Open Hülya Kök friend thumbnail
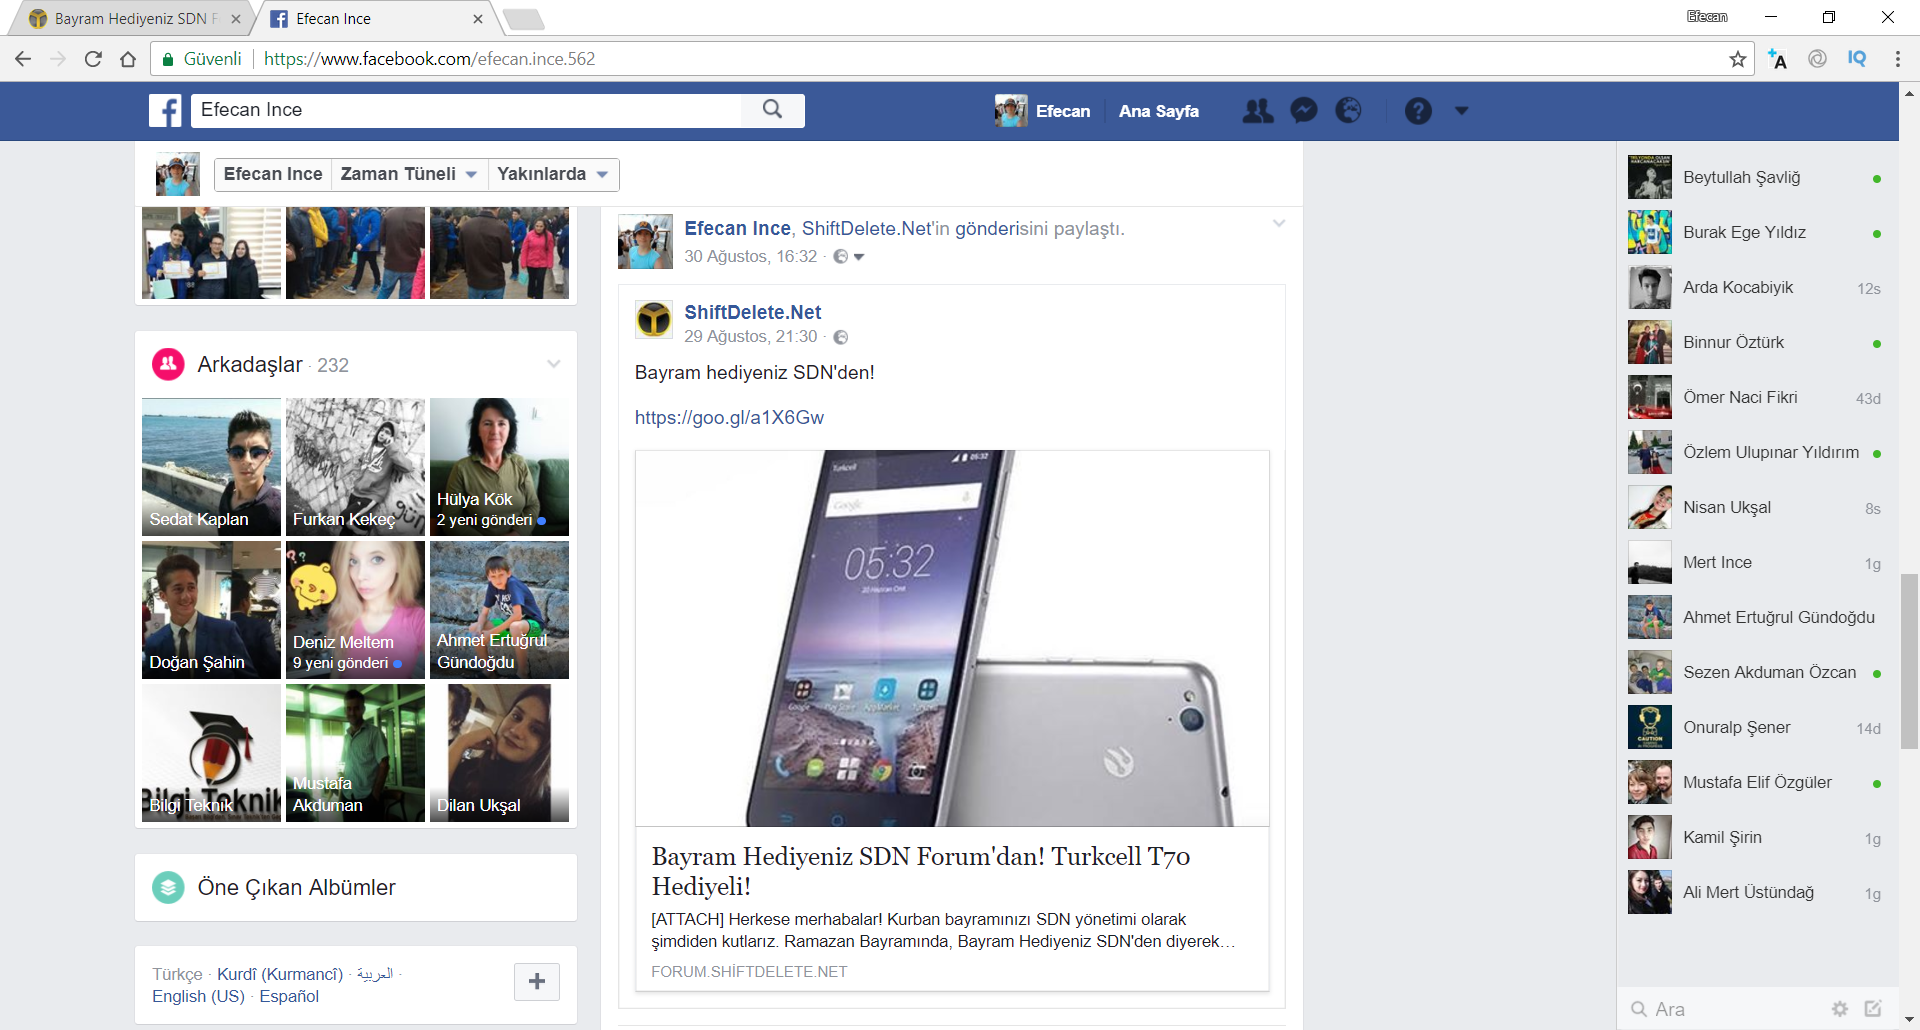Viewport: 1920px width, 1030px height. click(x=499, y=467)
